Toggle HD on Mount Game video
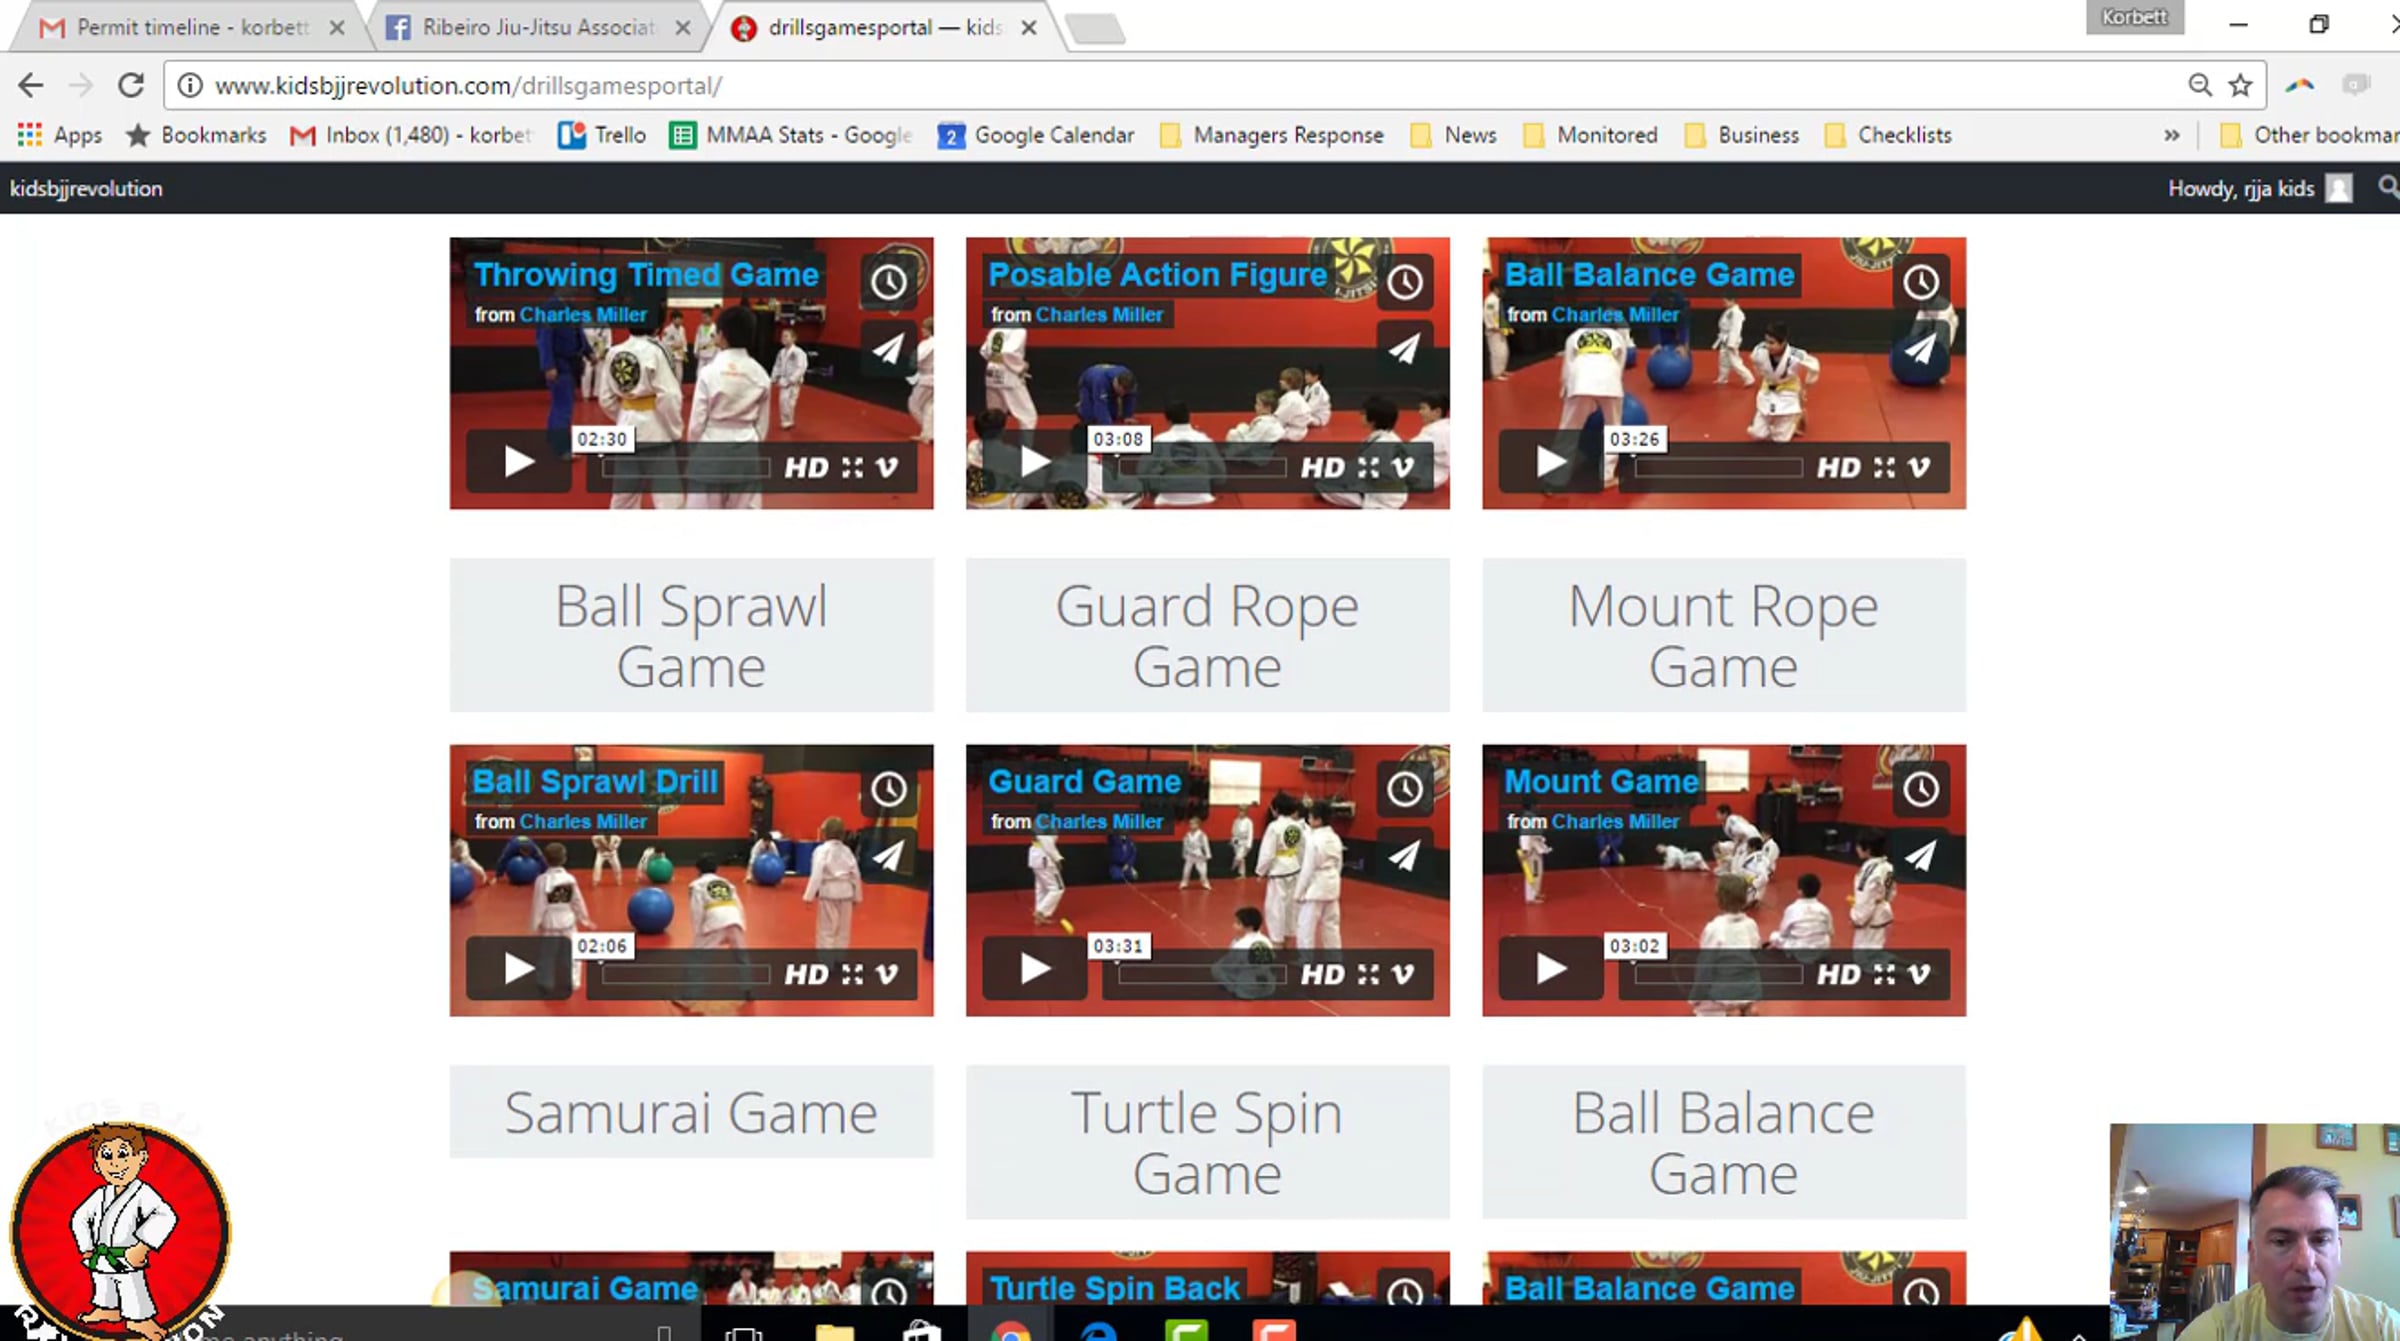This screenshot has width=2400, height=1341. point(1838,975)
